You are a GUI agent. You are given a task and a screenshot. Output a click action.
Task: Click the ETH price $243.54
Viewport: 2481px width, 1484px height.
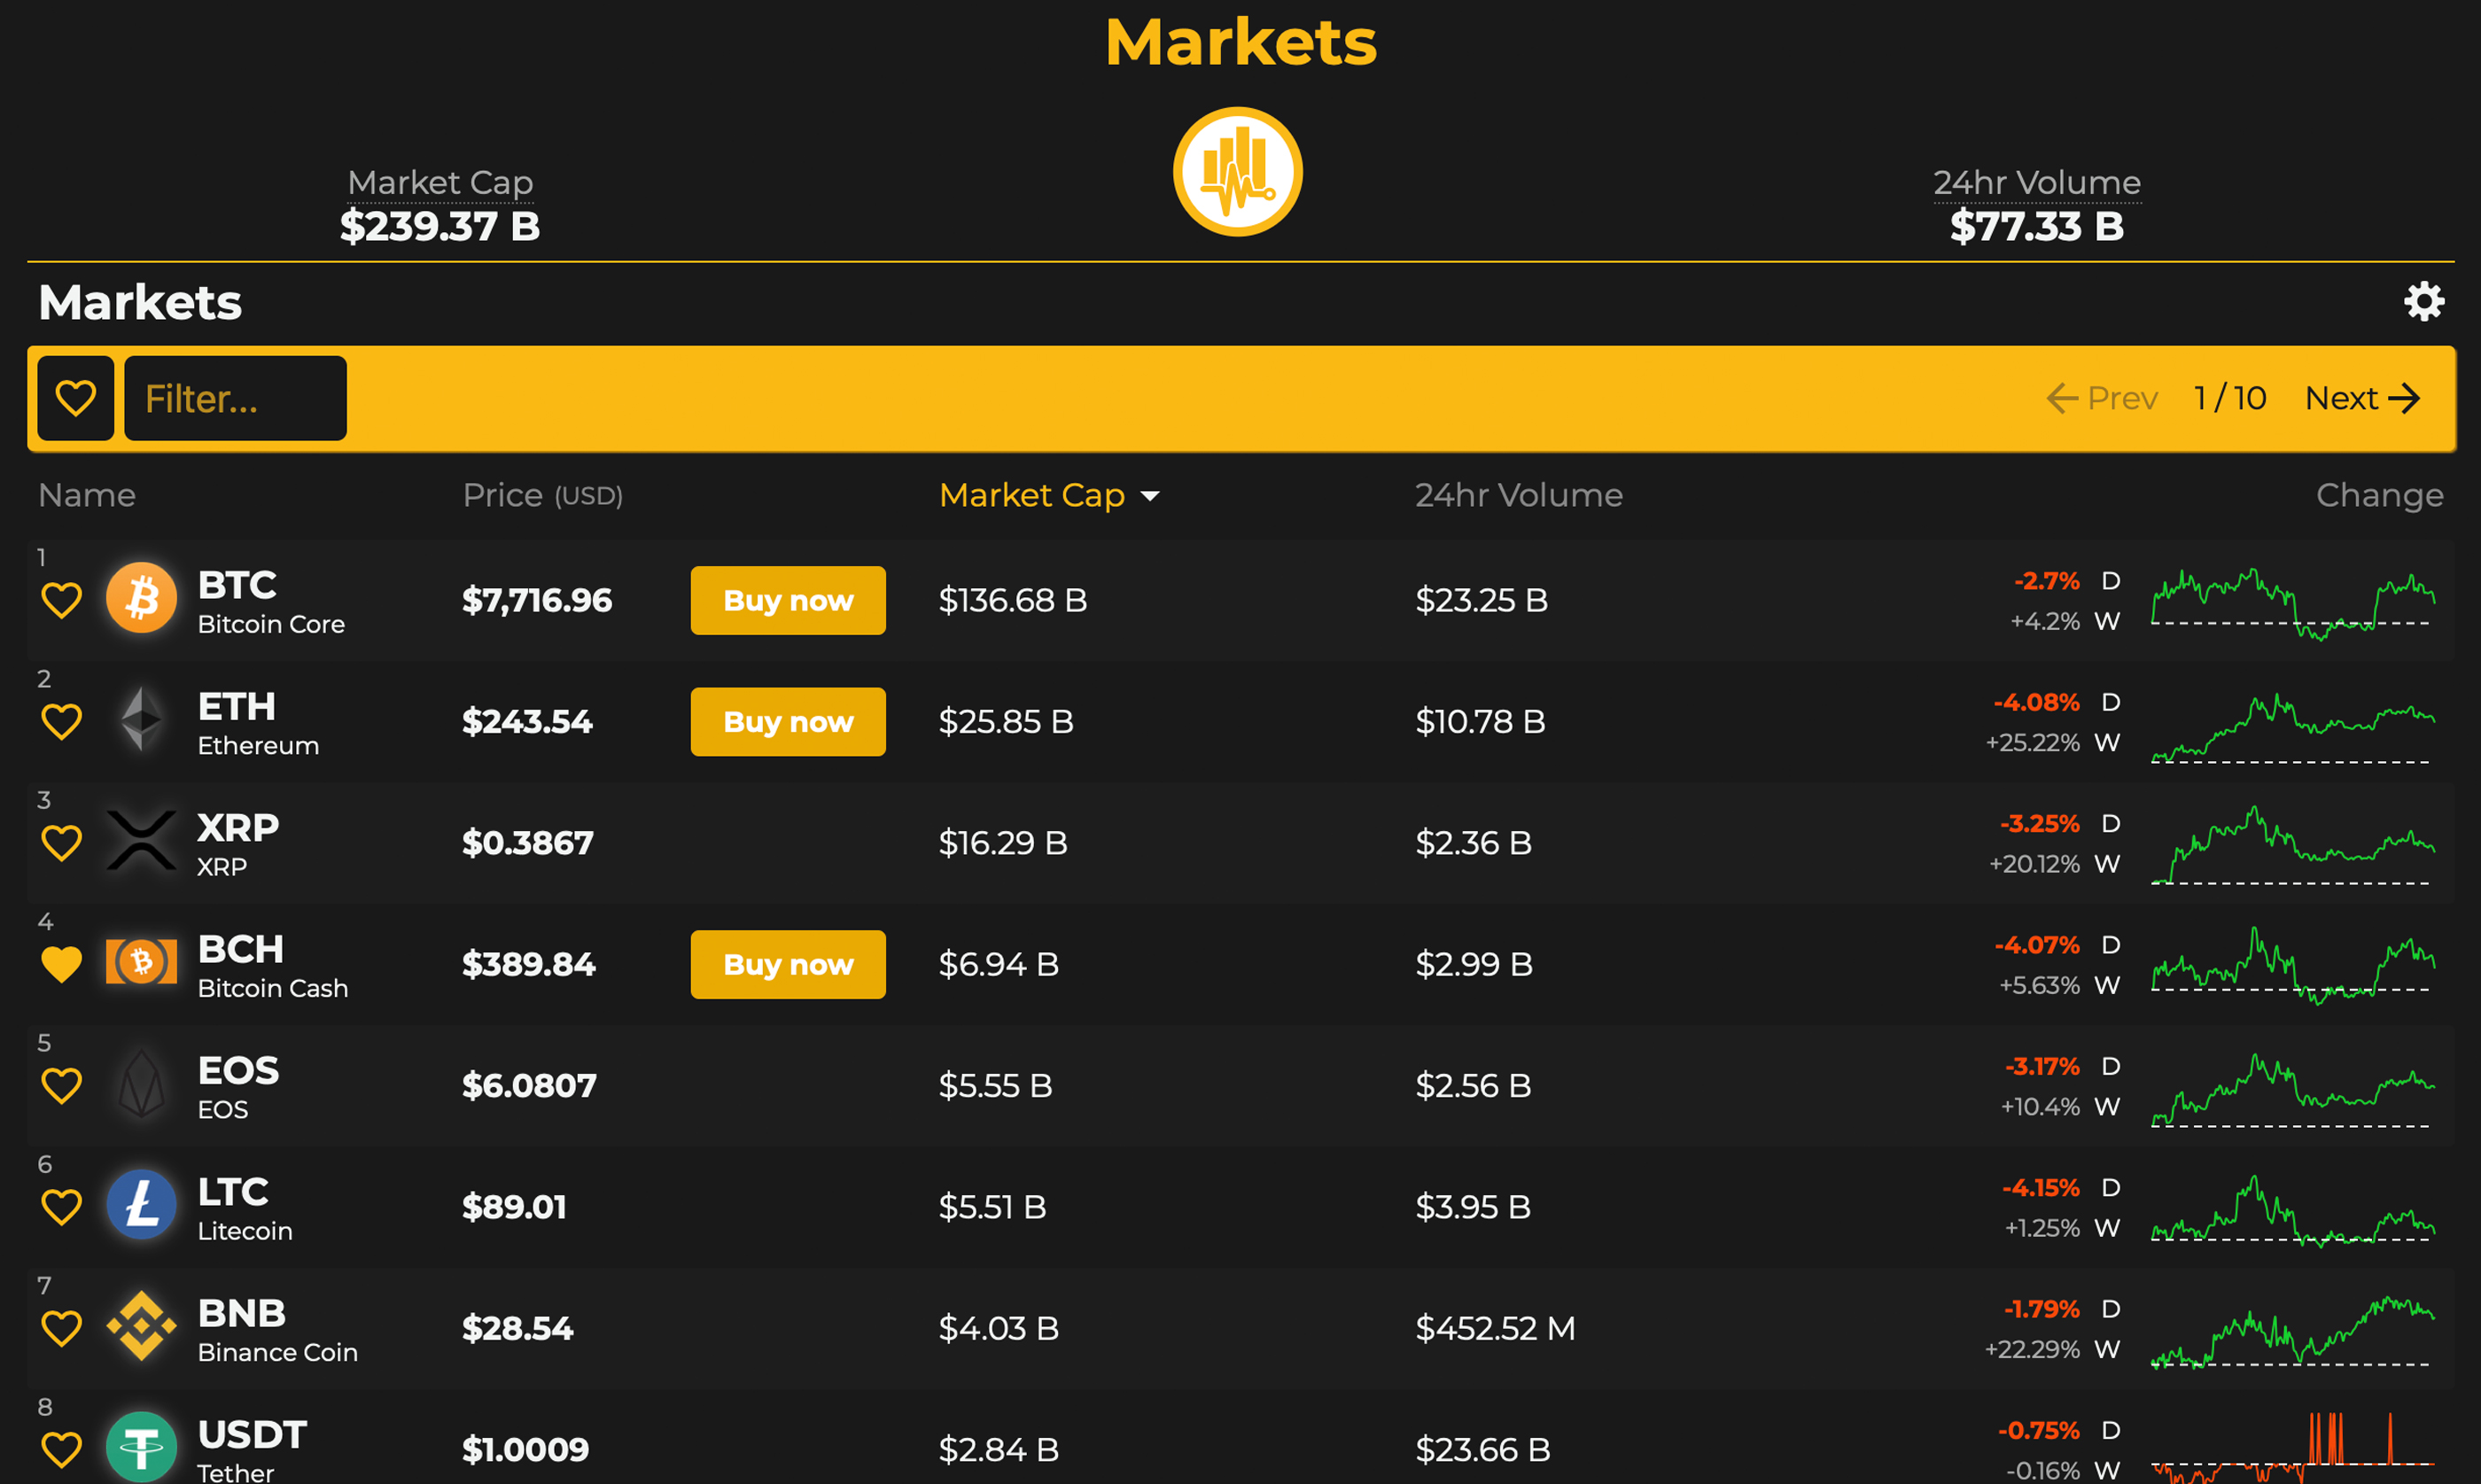(527, 722)
